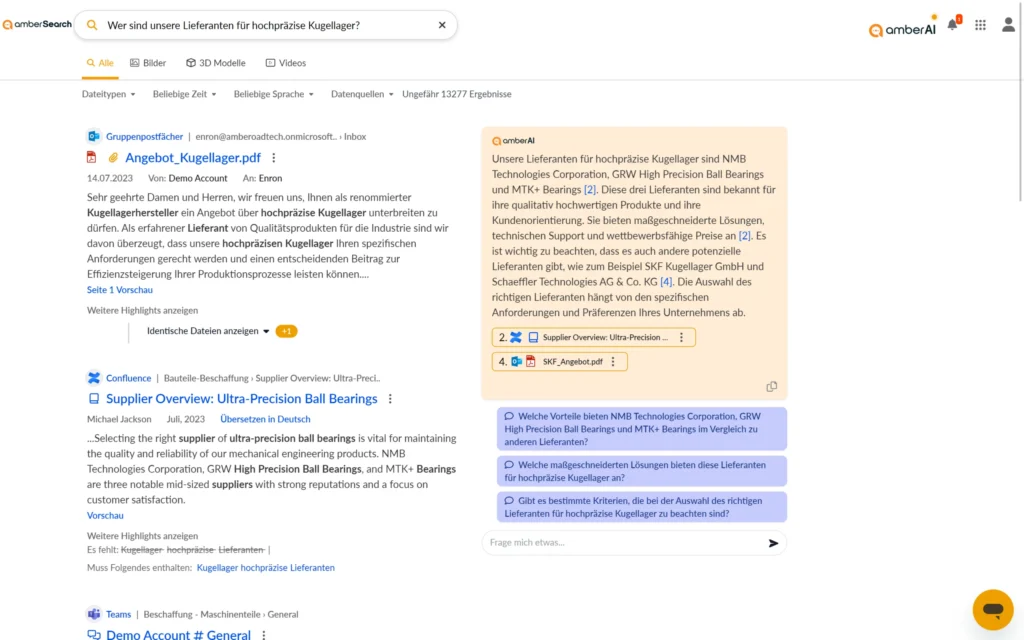Screen dimensions: 1024x640
Task: Open the Dateitypen filter dropdown
Action: point(107,93)
